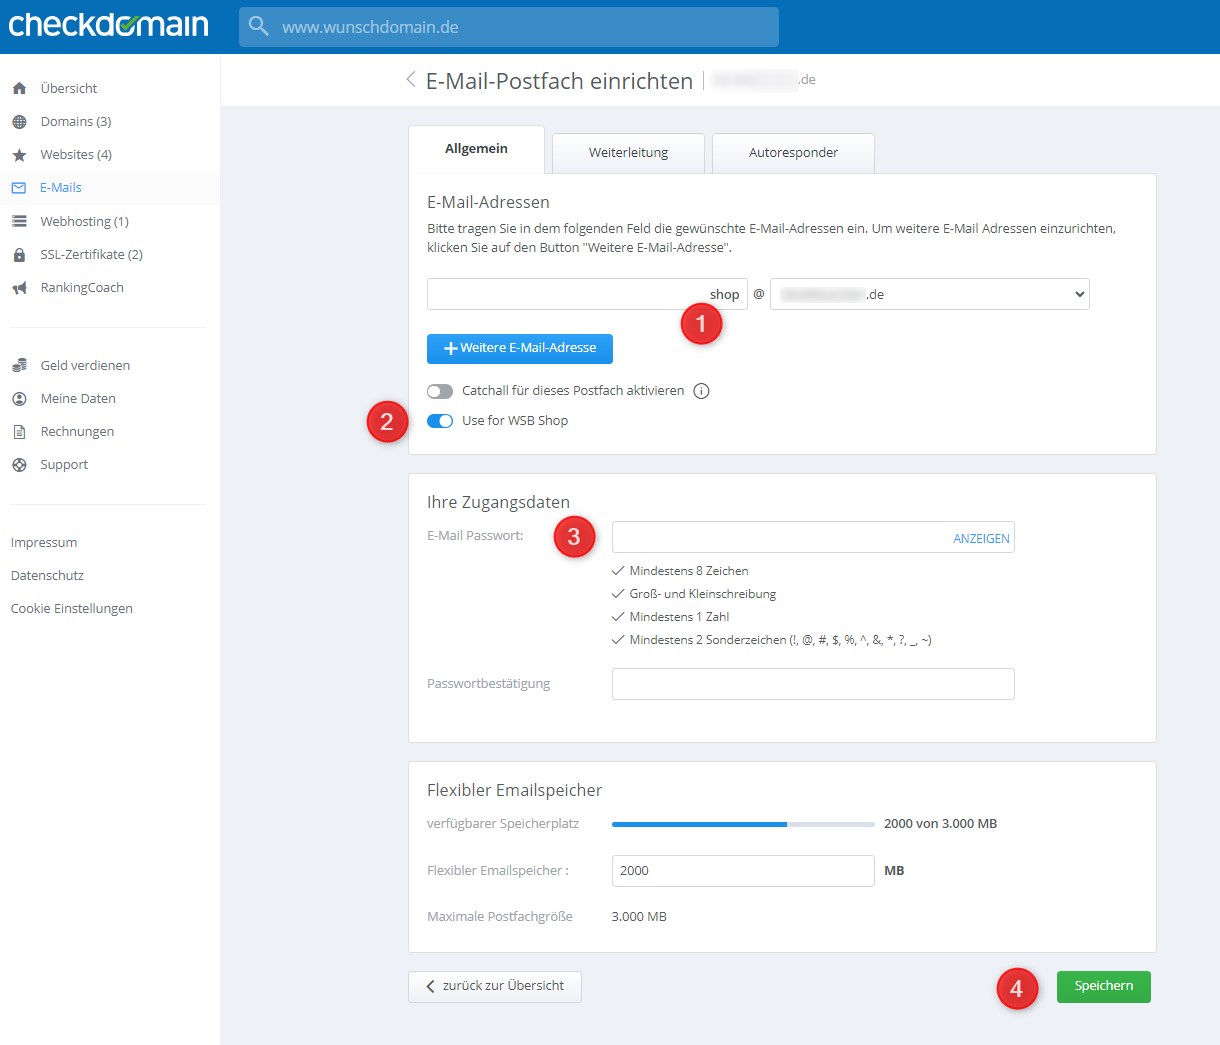Image resolution: width=1220 pixels, height=1045 pixels.
Task: Click the RankingCoach megaphone icon
Action: point(19,288)
